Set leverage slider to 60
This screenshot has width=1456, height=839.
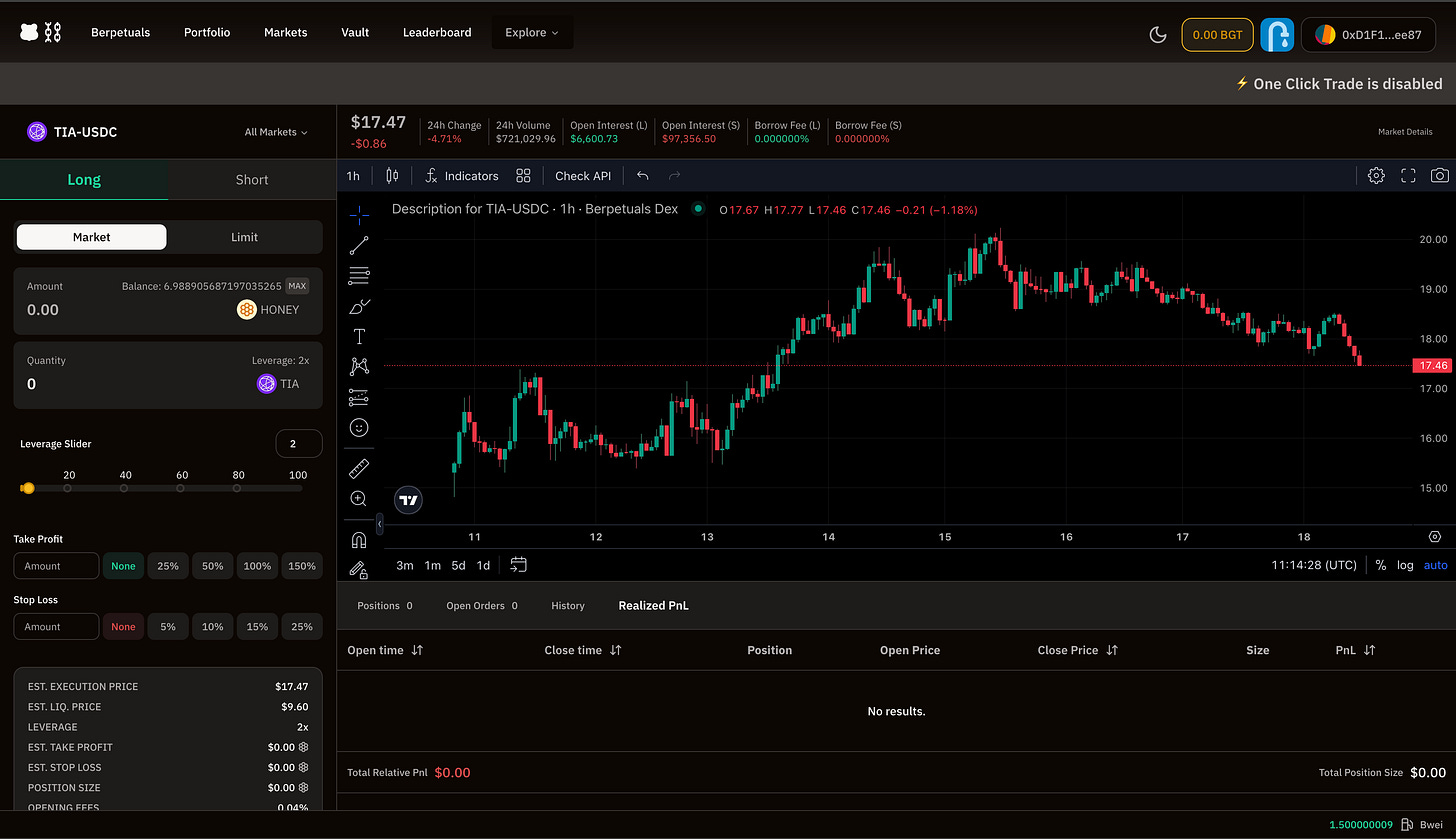pos(181,488)
